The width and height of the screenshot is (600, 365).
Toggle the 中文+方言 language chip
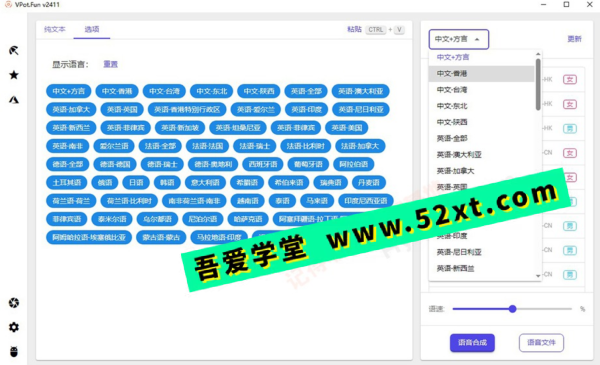pos(68,91)
